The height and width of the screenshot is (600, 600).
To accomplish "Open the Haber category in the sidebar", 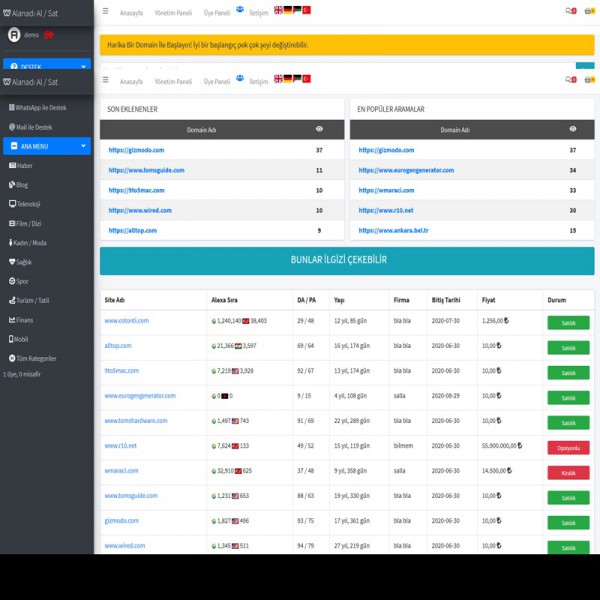I will pyautogui.click(x=21, y=165).
